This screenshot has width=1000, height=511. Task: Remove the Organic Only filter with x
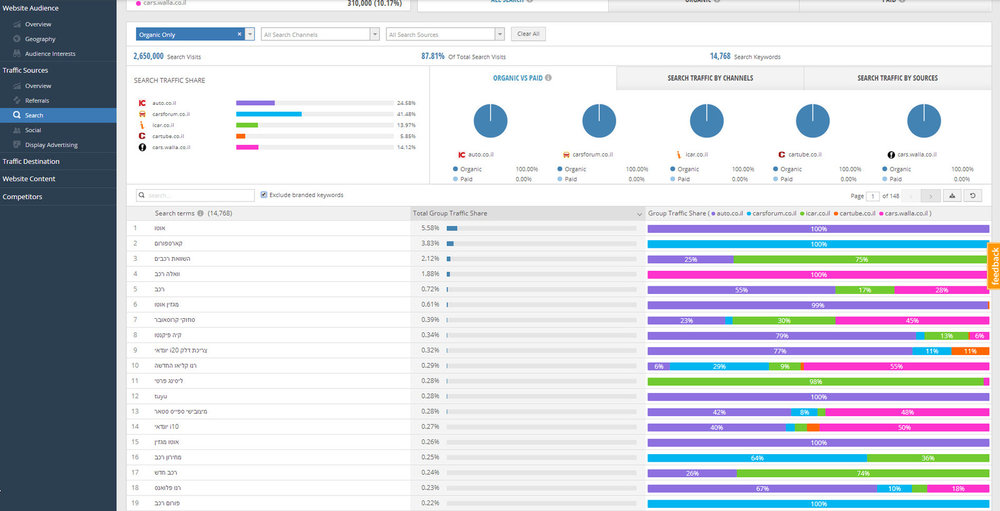[x=239, y=34]
